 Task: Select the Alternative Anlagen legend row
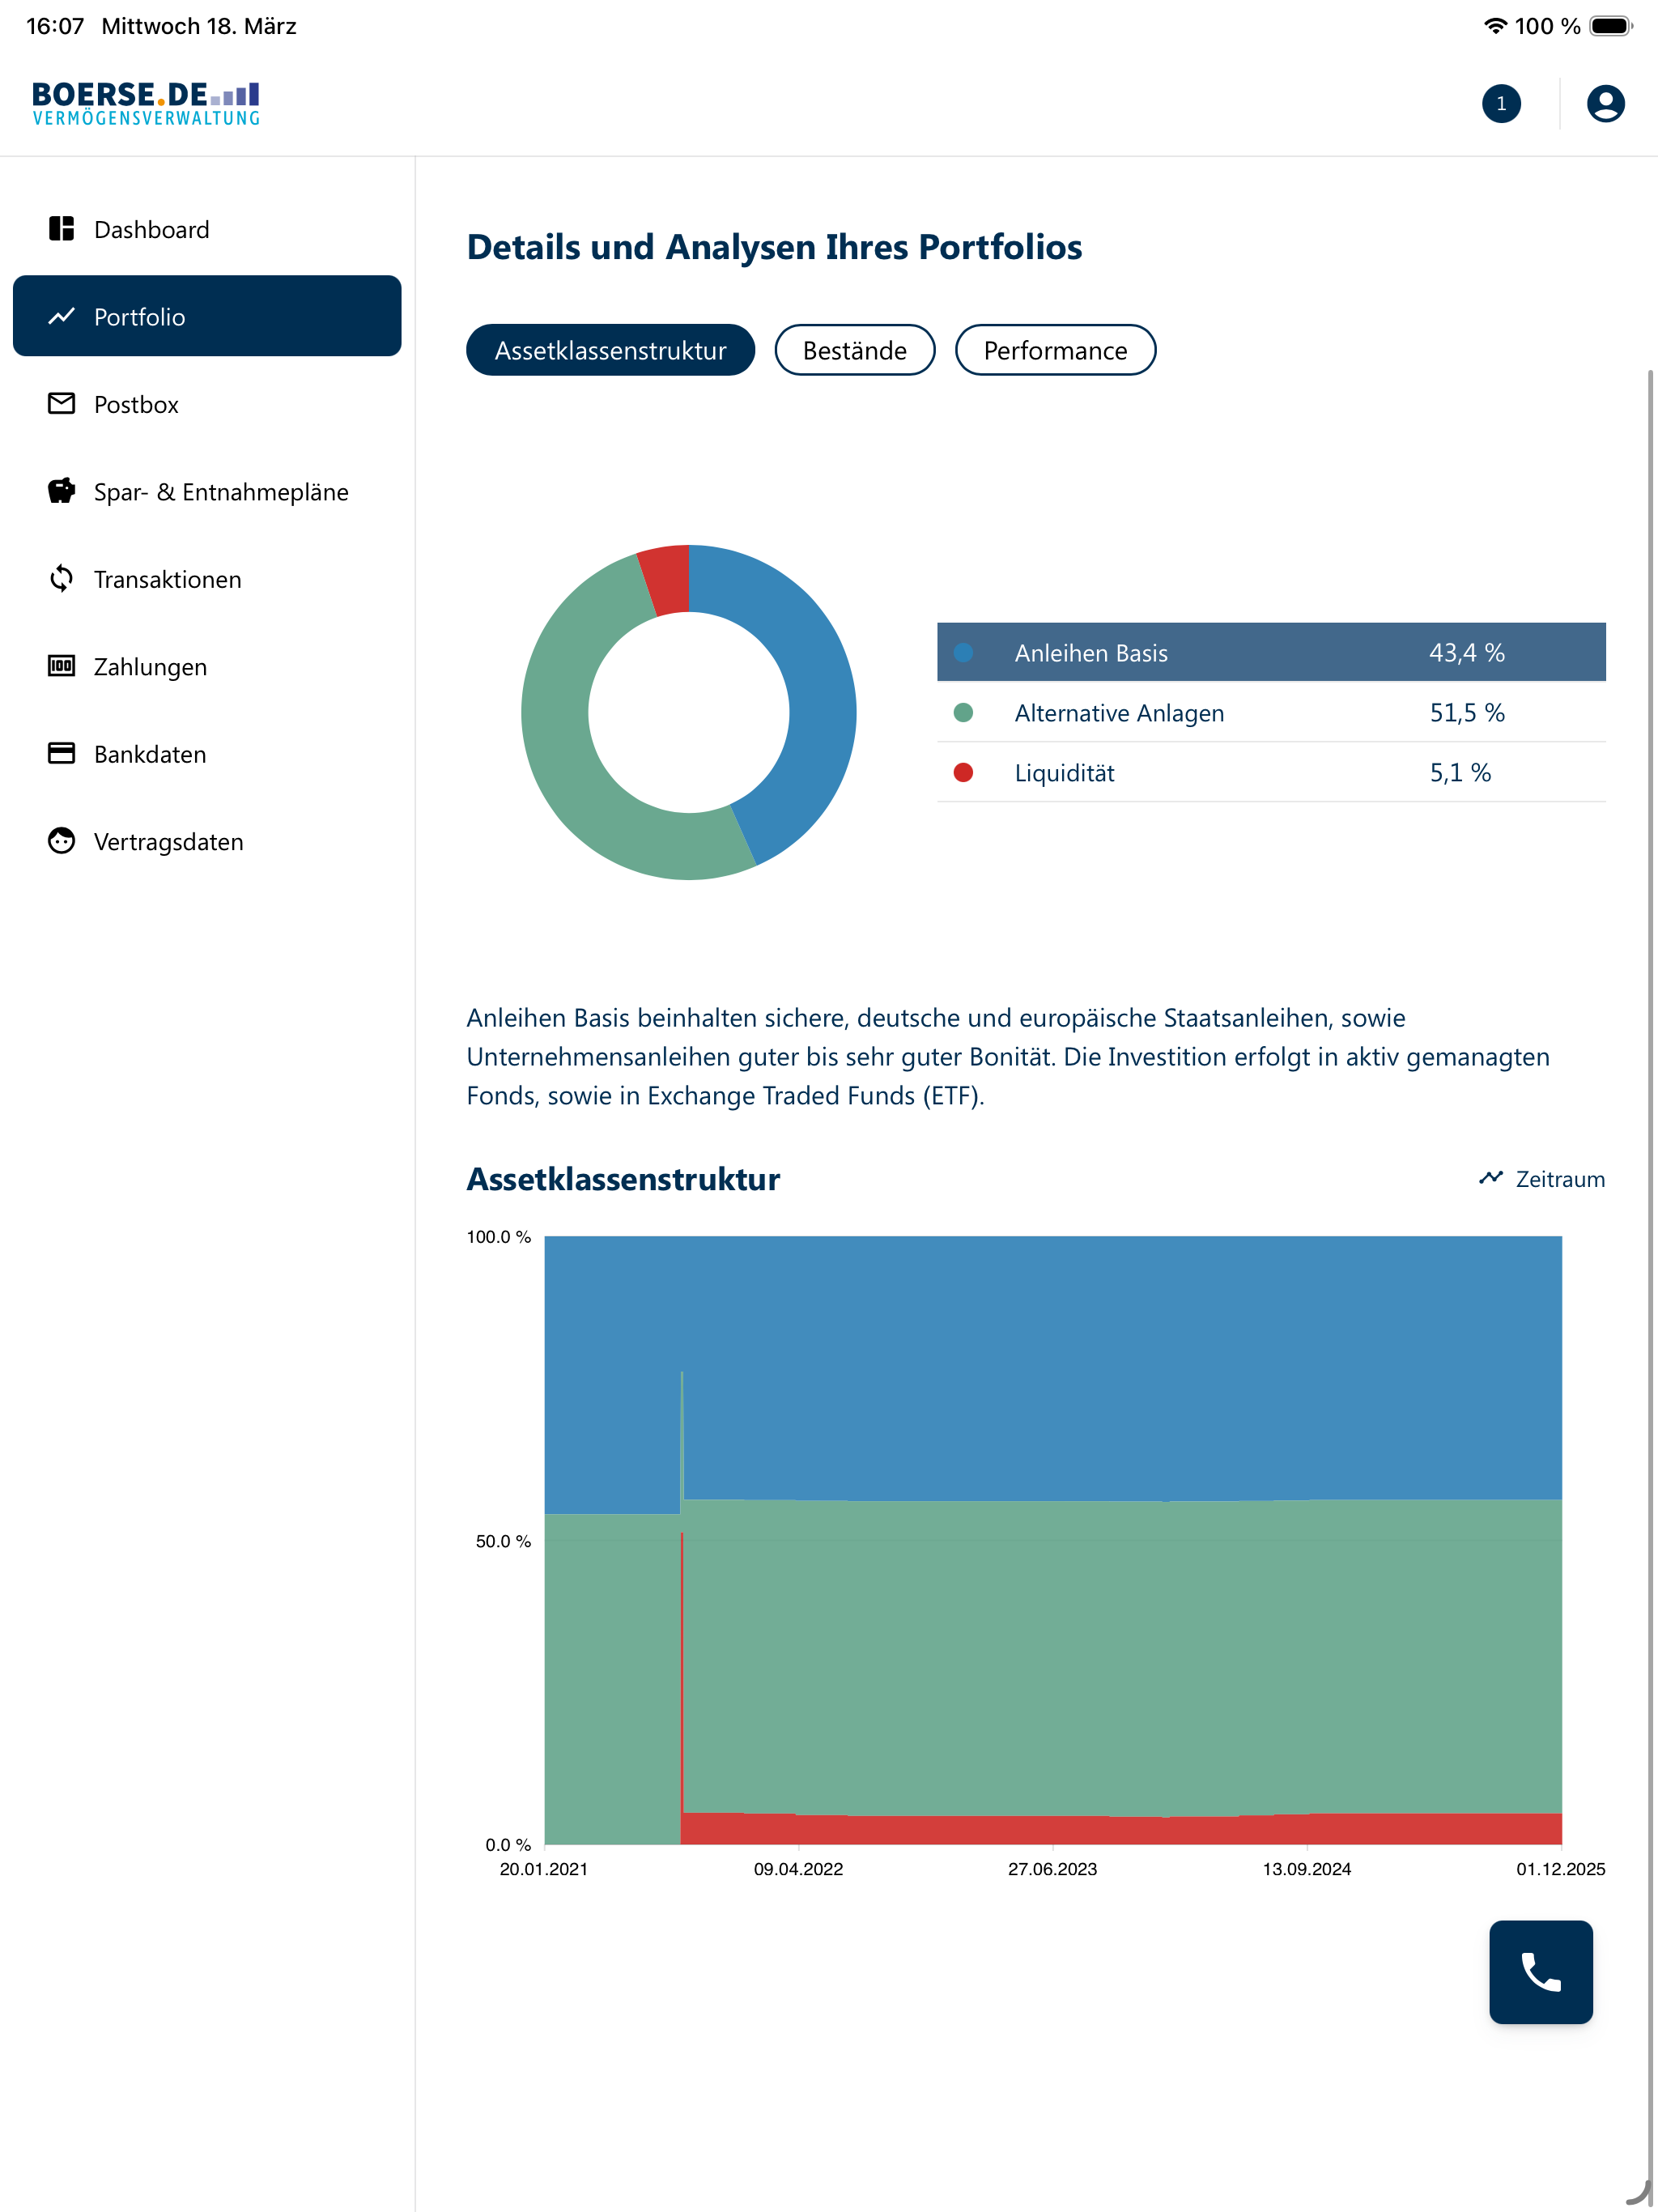click(1271, 712)
